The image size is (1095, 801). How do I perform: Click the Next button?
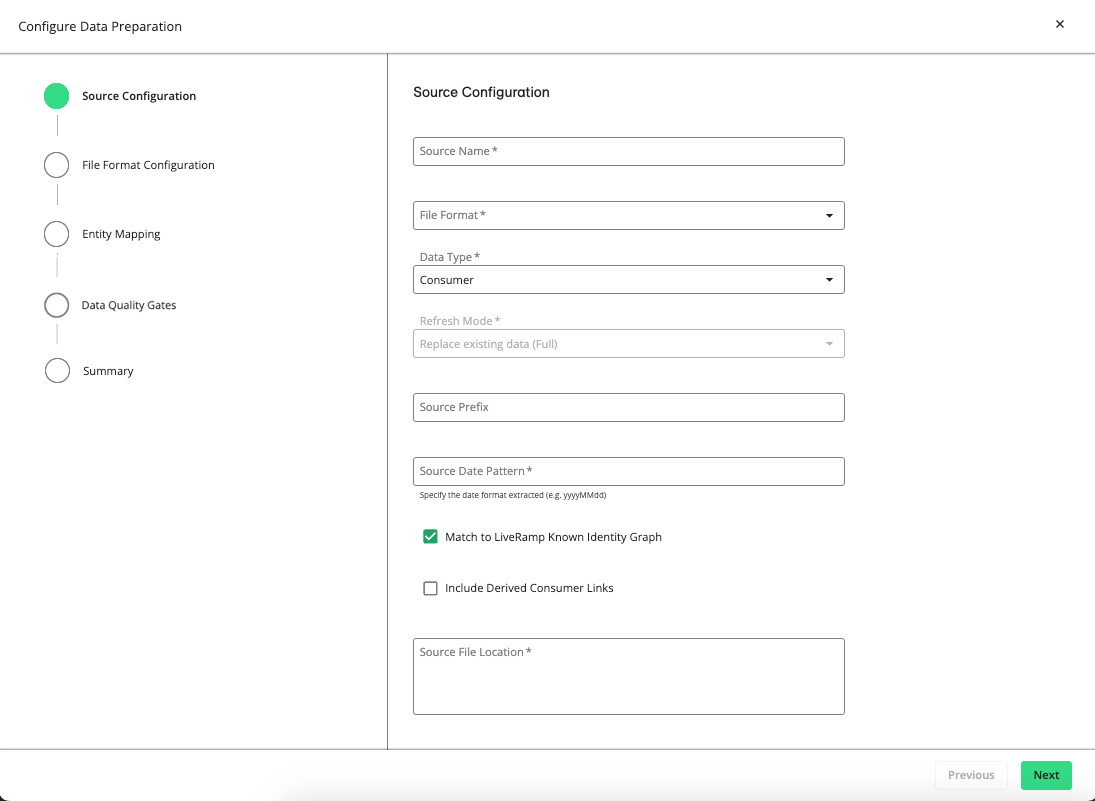(x=1046, y=775)
